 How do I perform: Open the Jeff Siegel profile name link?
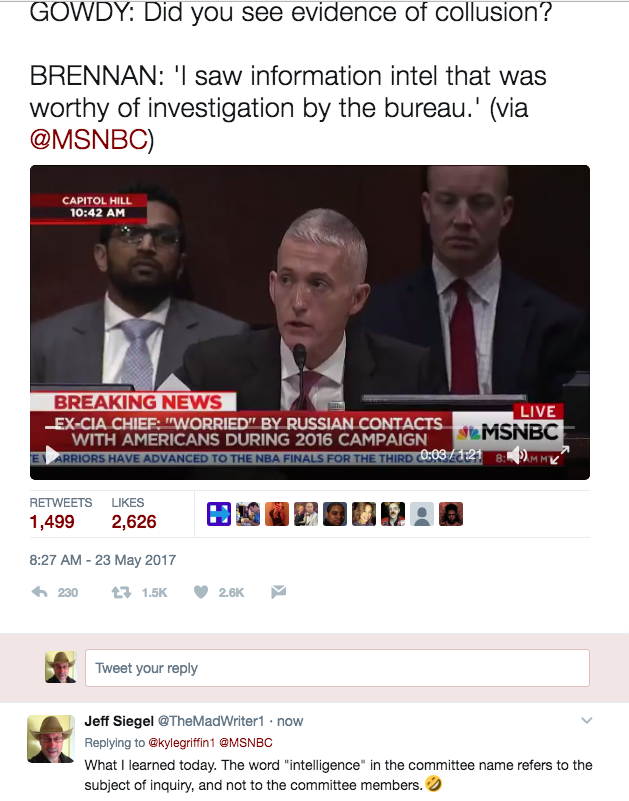(x=119, y=721)
